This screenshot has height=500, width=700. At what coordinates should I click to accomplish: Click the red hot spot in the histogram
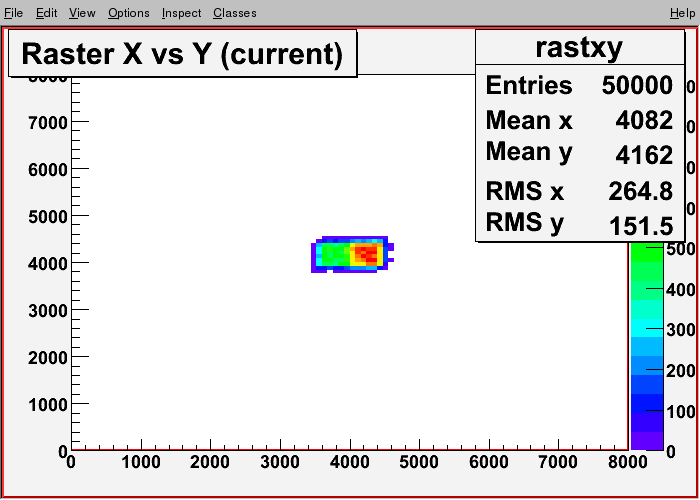[x=368, y=253]
